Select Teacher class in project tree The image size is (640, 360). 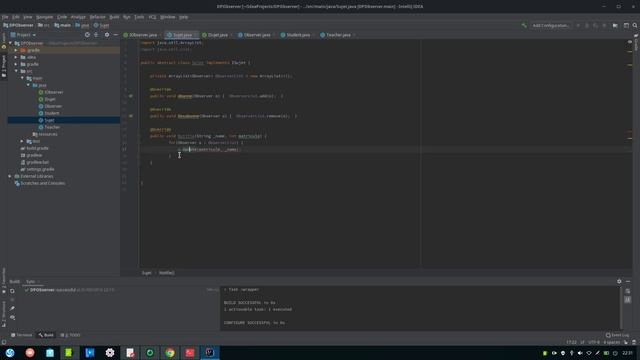[x=49, y=127]
